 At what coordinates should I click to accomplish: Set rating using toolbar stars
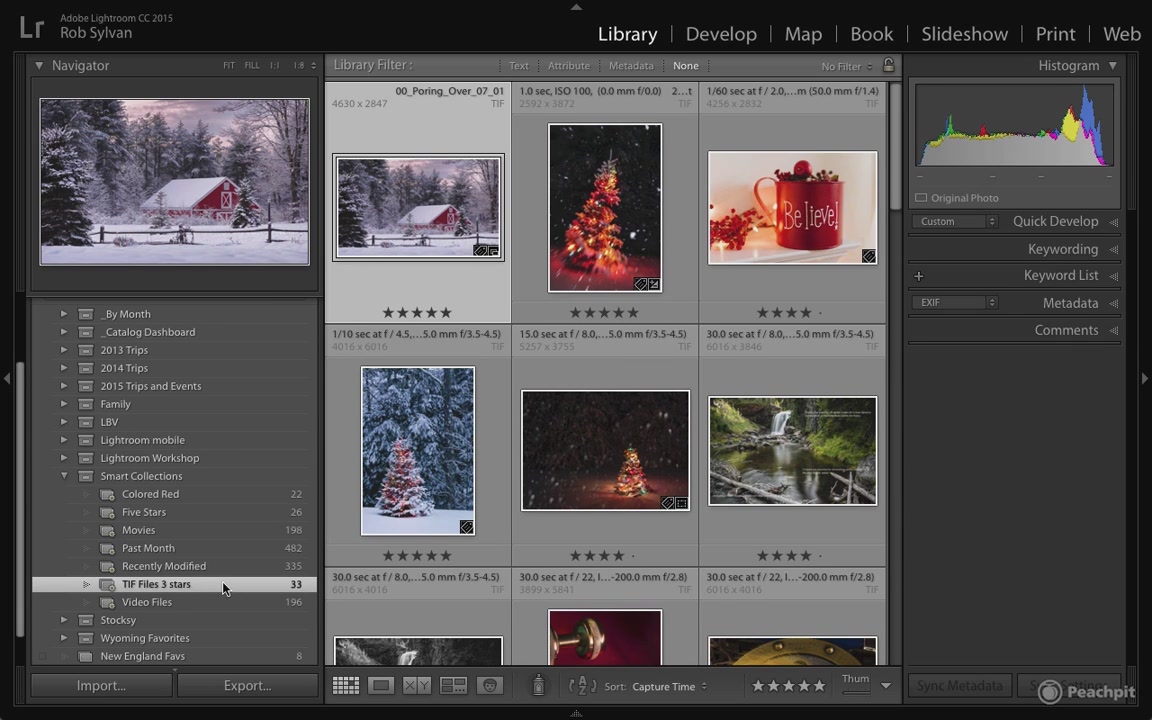coord(788,685)
